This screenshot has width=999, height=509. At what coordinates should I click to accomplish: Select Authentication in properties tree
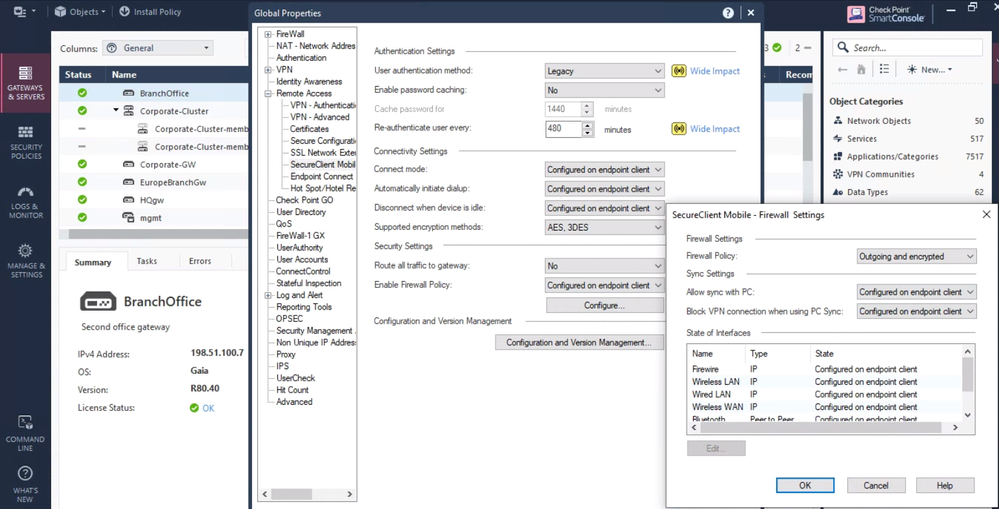301,58
